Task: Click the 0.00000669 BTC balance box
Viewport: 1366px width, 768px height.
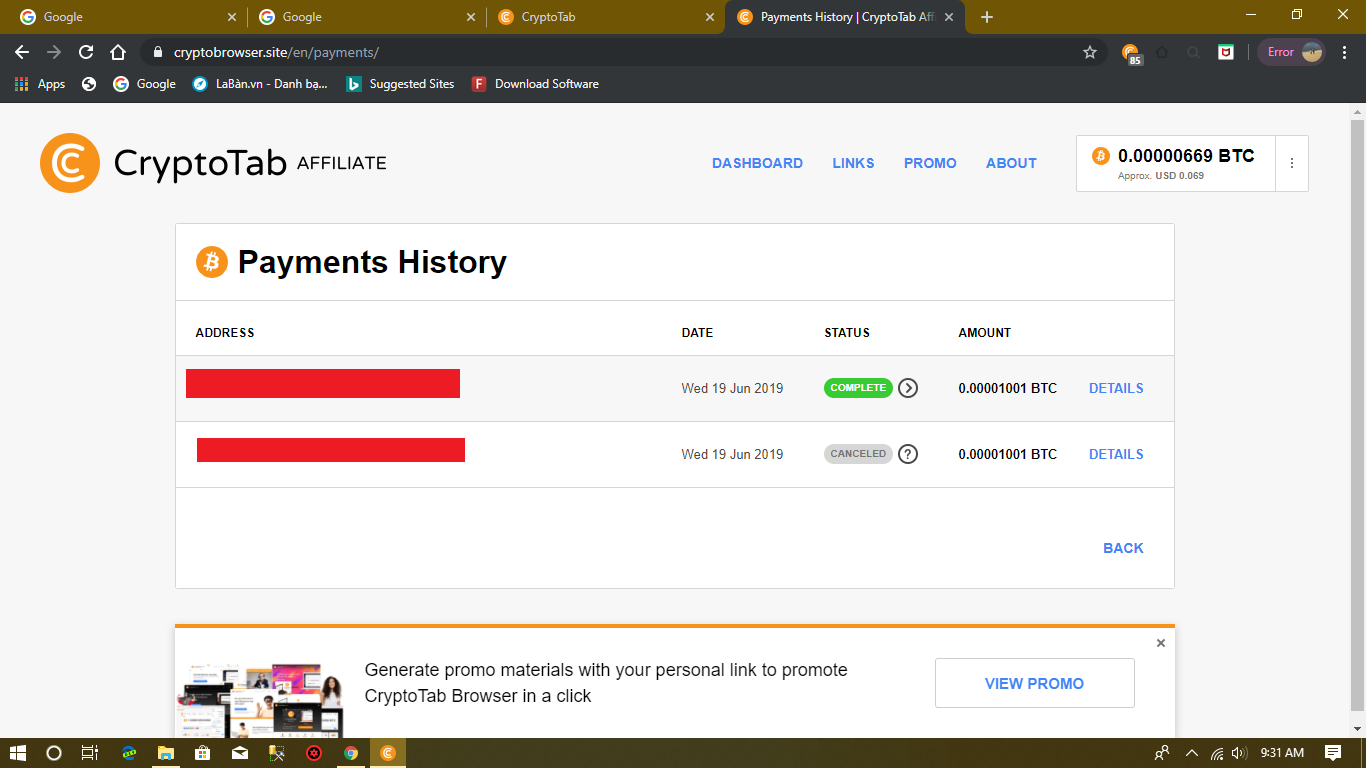Action: [x=1176, y=163]
